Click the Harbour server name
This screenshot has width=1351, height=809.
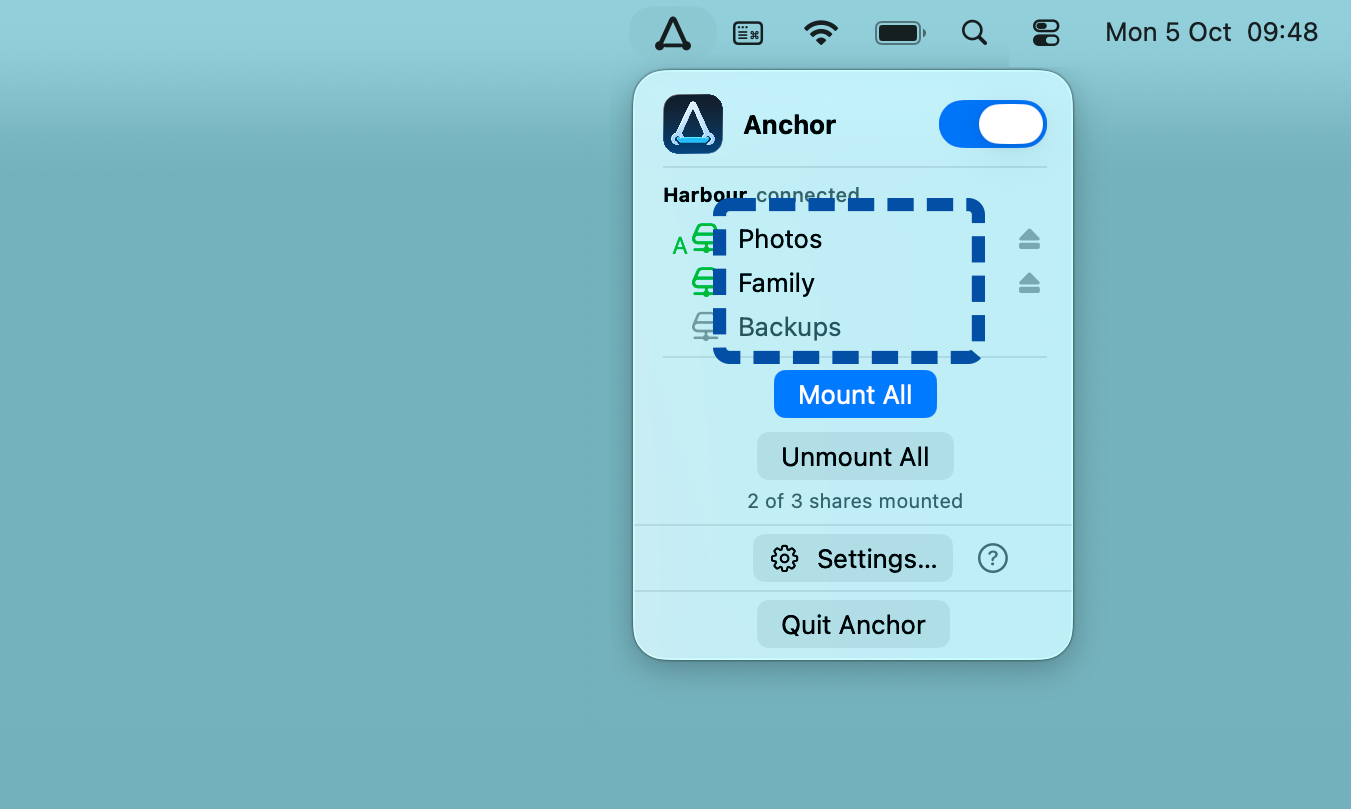tap(705, 195)
